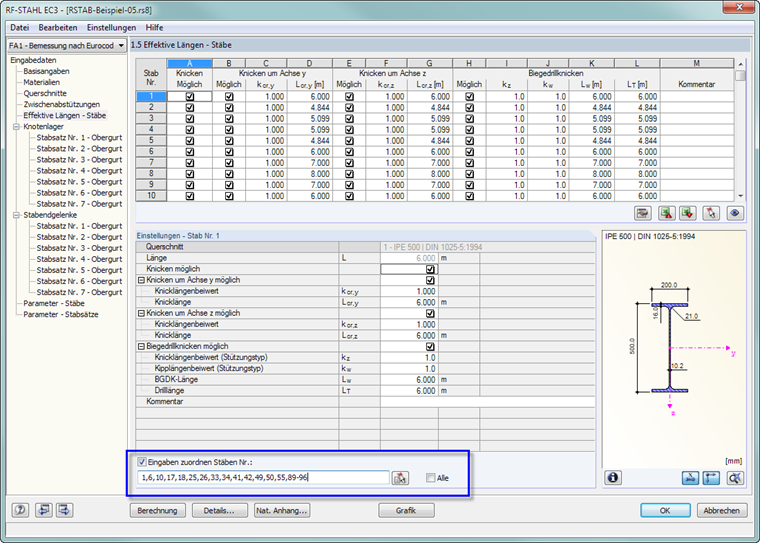Open the 'FA1 - Bemessung nach Eurocod' dropdown
Image resolution: width=760 pixels, height=543 pixels.
point(121,46)
